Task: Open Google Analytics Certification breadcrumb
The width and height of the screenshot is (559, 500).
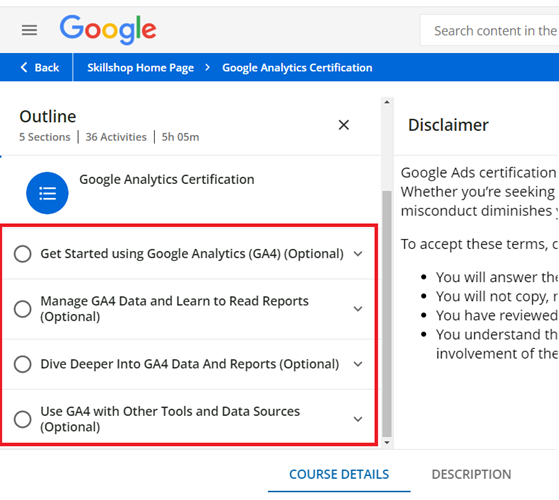Action: pyautogui.click(x=297, y=67)
